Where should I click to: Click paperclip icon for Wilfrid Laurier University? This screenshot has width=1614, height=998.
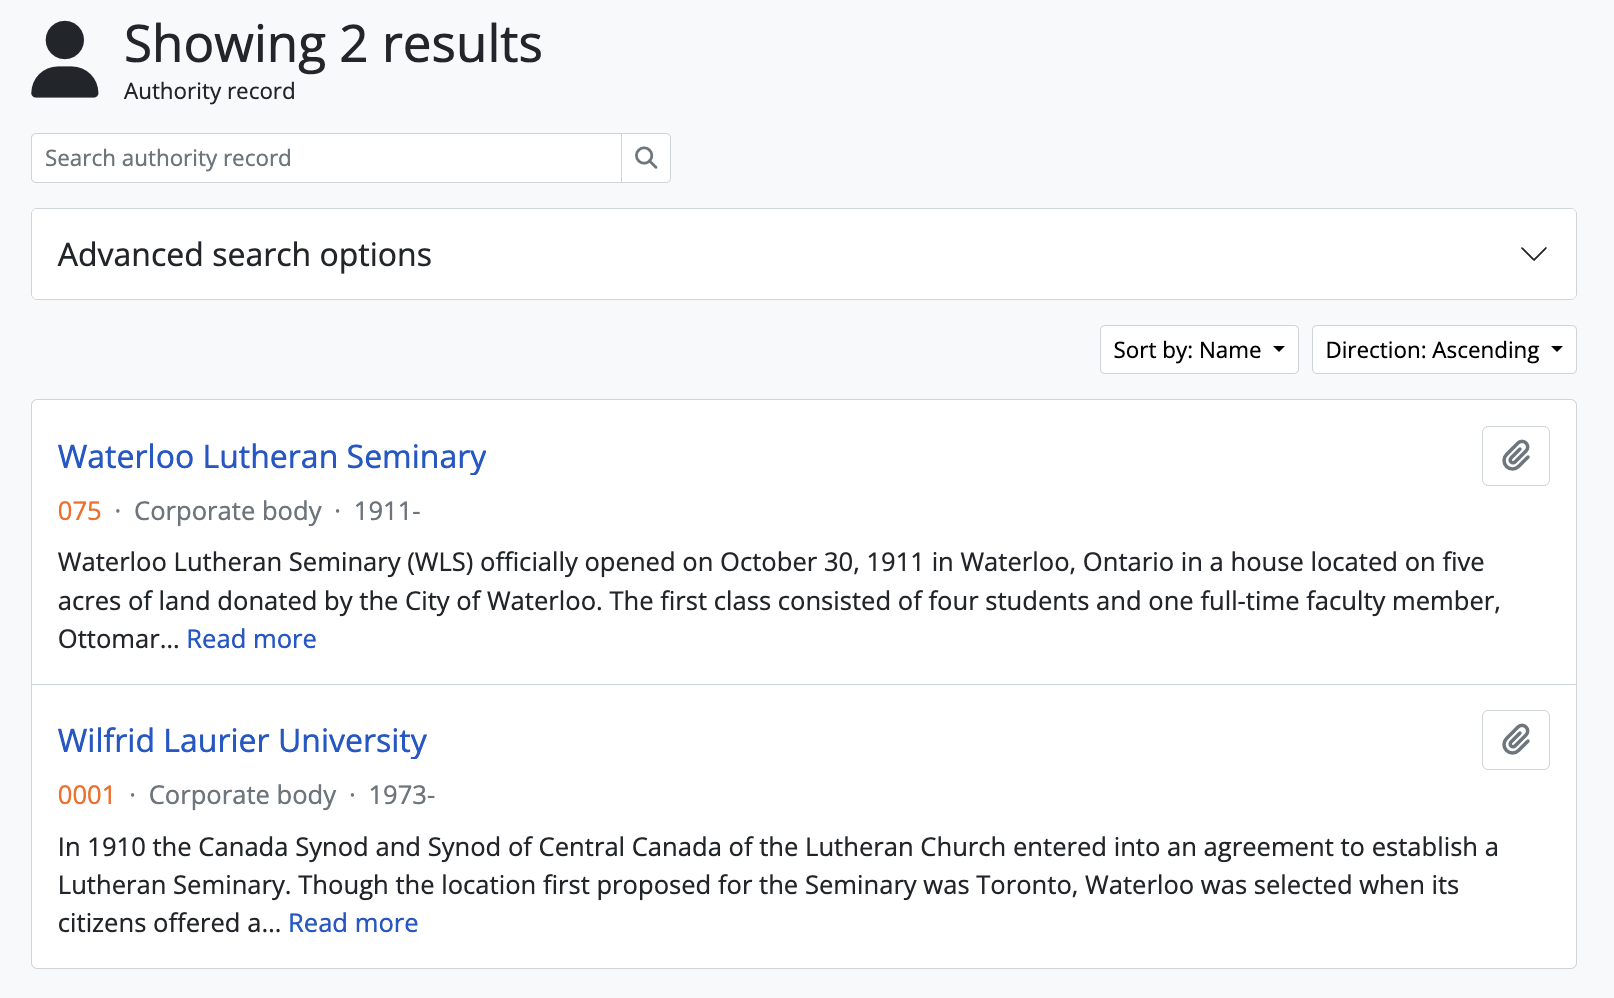(1515, 740)
